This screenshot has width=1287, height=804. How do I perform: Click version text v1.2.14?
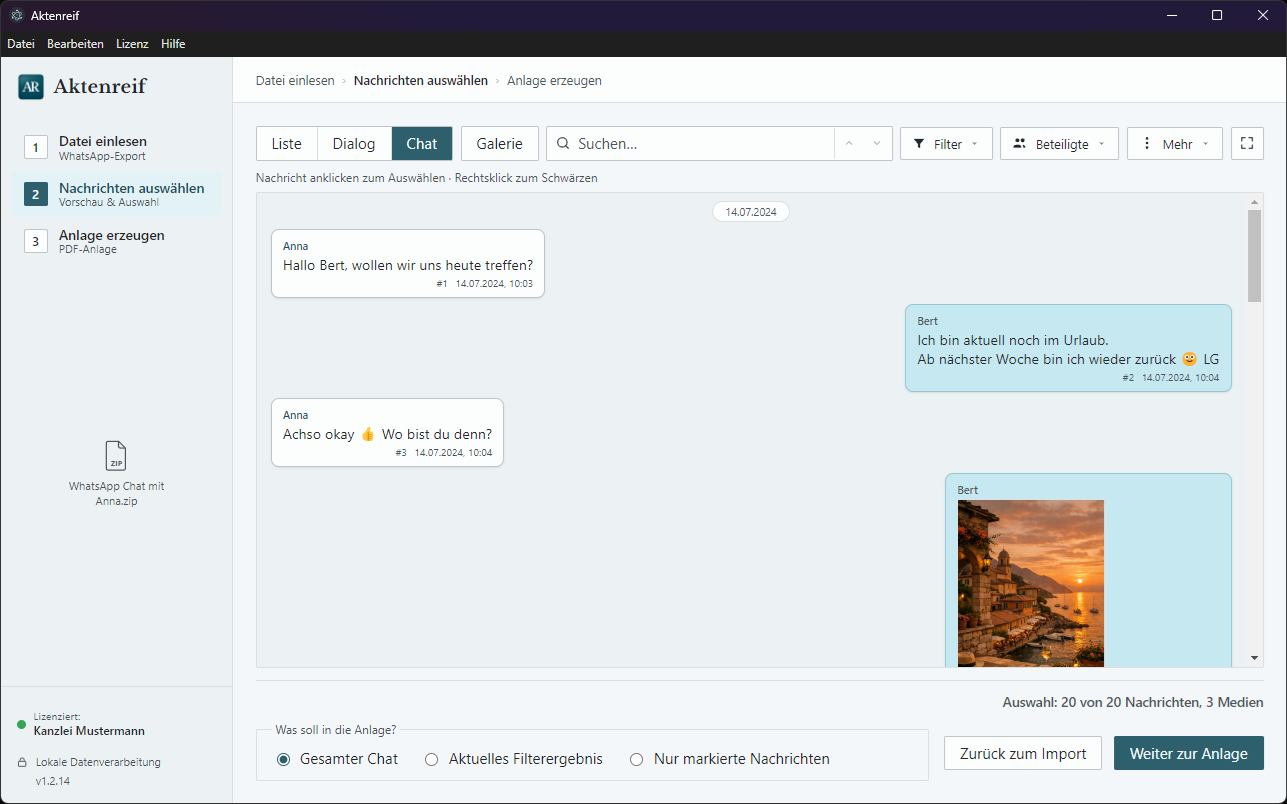click(x=52, y=780)
